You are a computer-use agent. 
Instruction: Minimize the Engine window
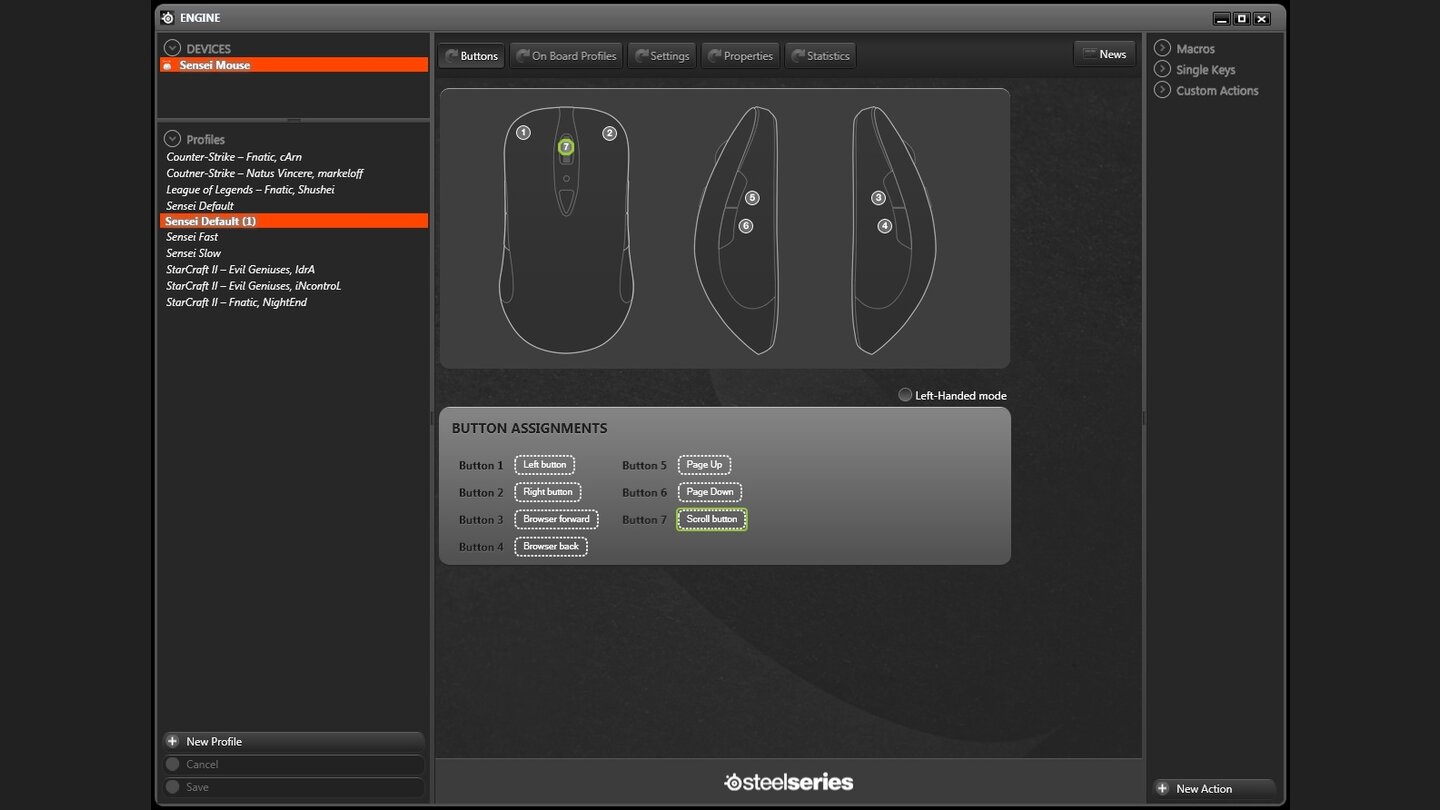(1221, 19)
